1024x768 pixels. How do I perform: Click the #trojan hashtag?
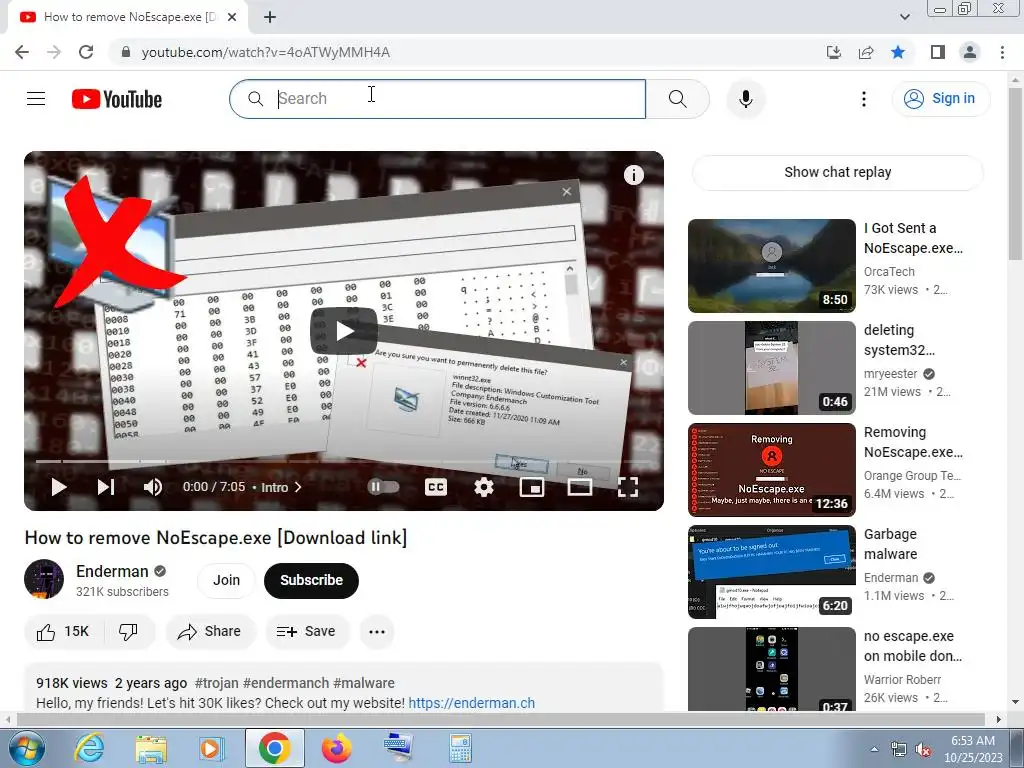tap(217, 683)
